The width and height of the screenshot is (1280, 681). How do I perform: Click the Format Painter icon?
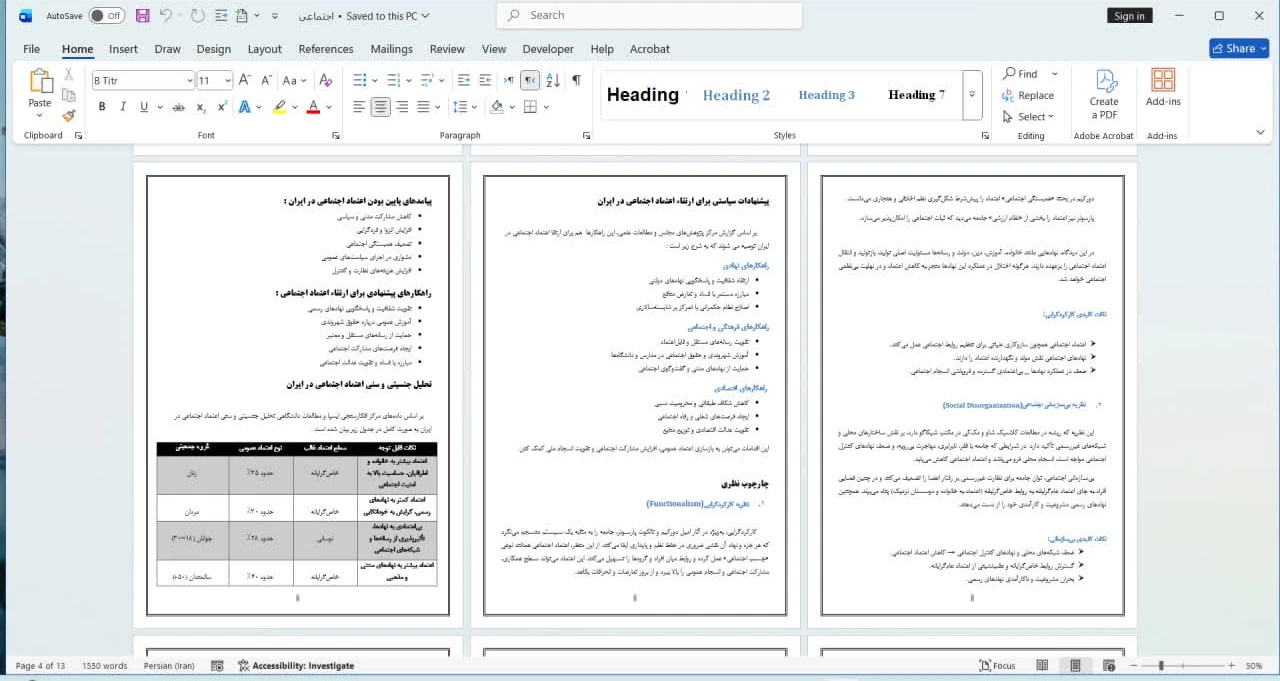point(68,116)
